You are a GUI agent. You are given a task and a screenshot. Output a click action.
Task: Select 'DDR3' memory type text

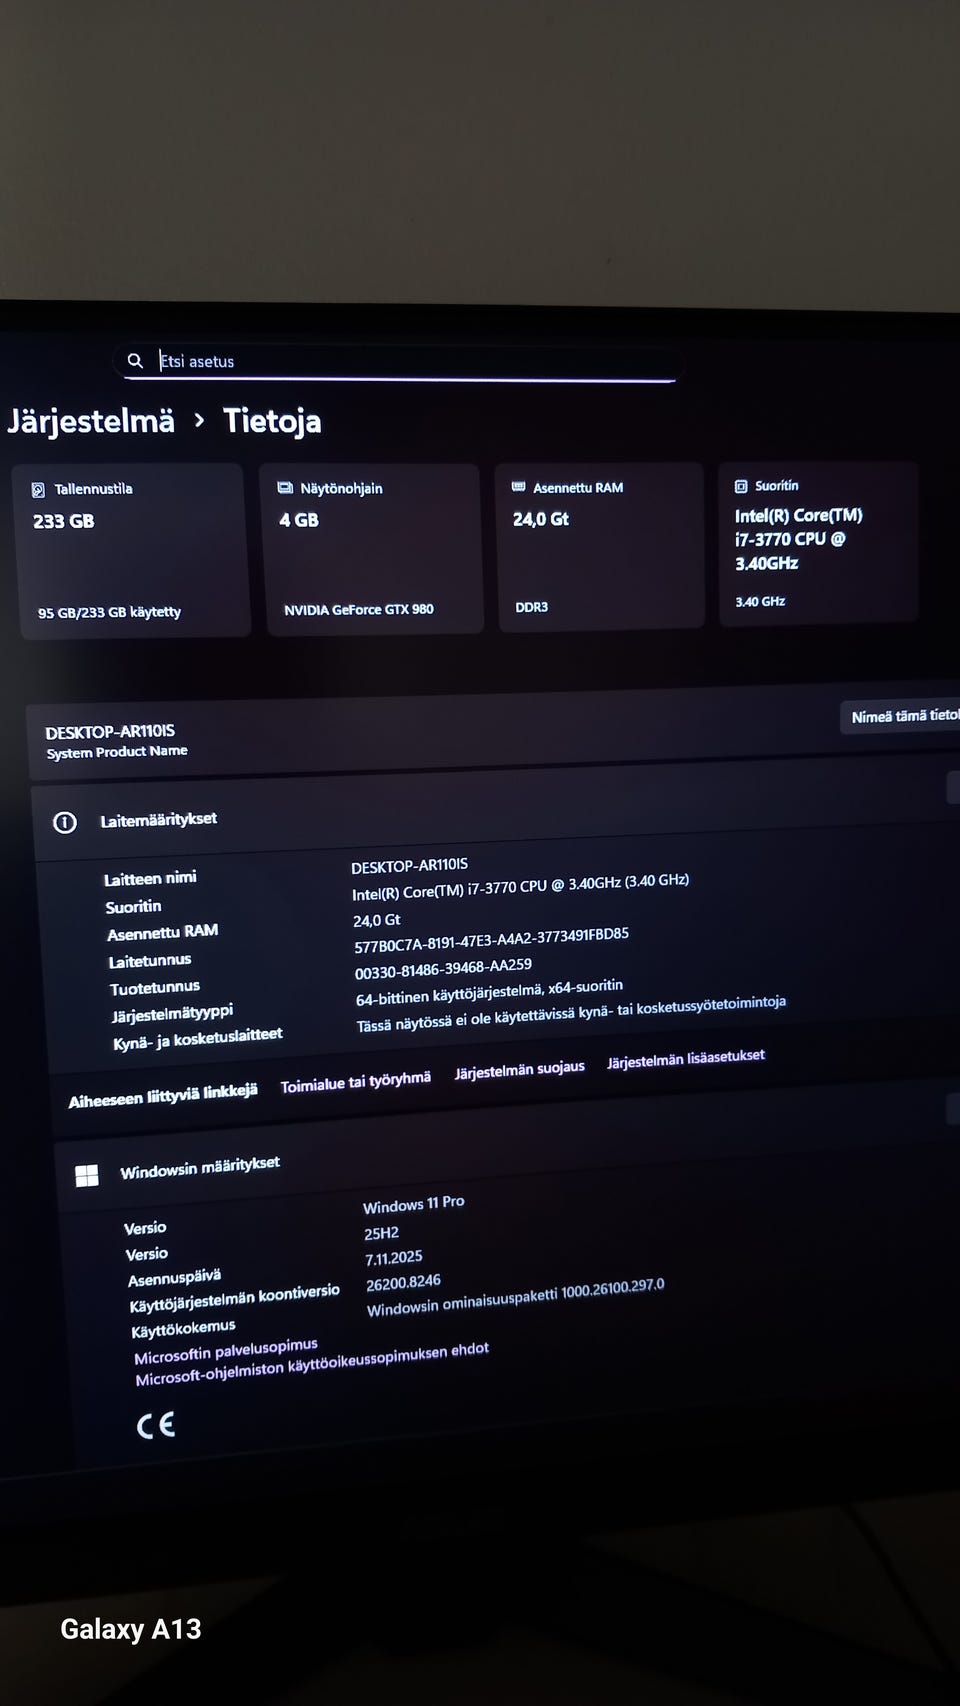532,607
